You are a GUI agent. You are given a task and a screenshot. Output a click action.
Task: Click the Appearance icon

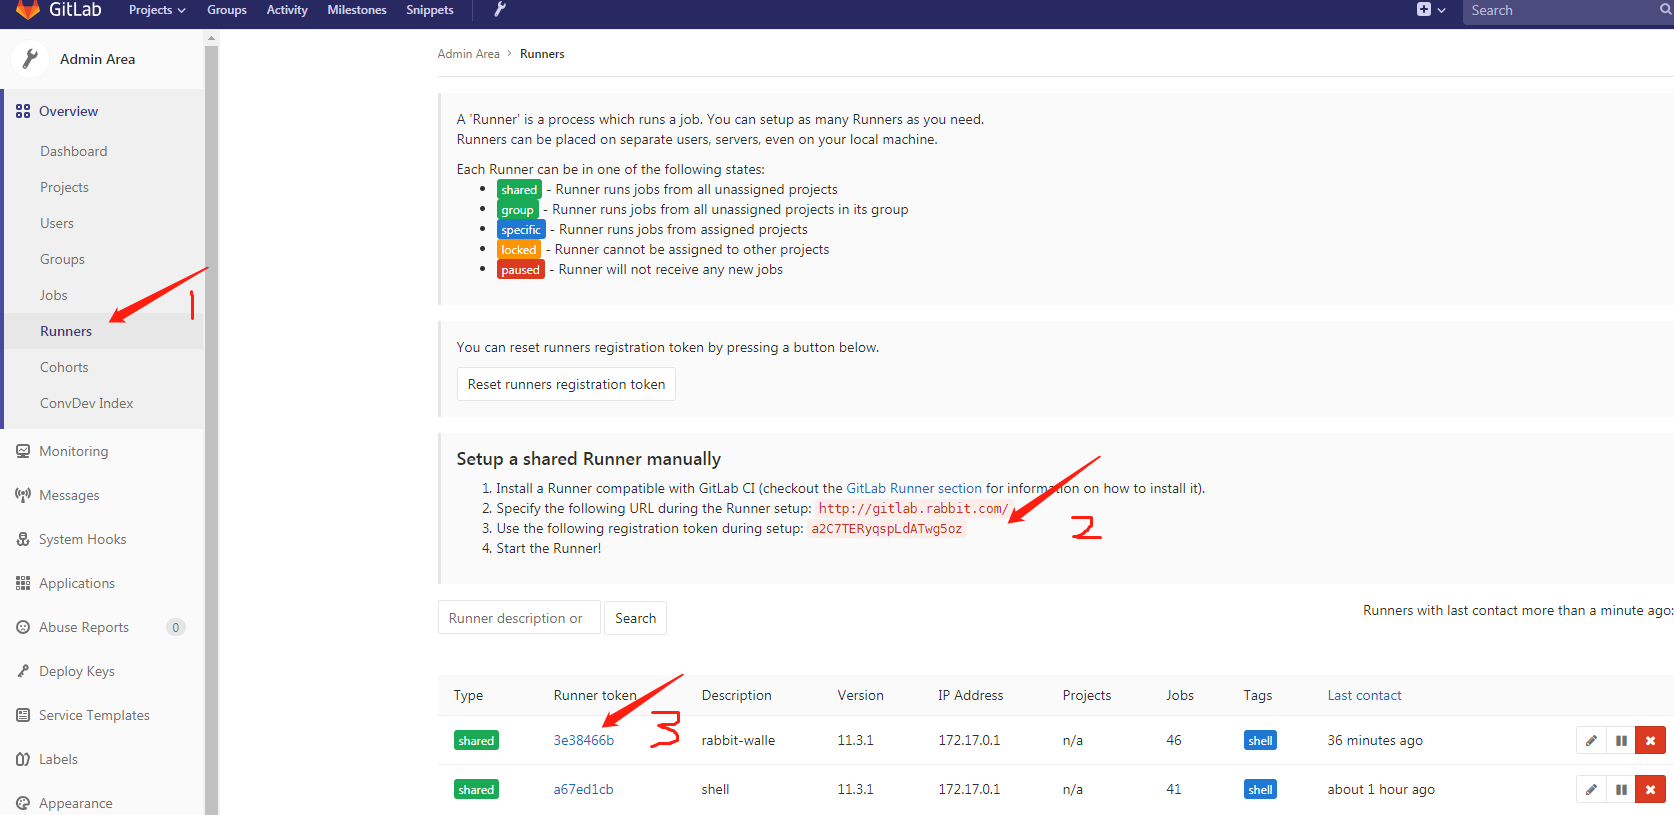pos(23,803)
